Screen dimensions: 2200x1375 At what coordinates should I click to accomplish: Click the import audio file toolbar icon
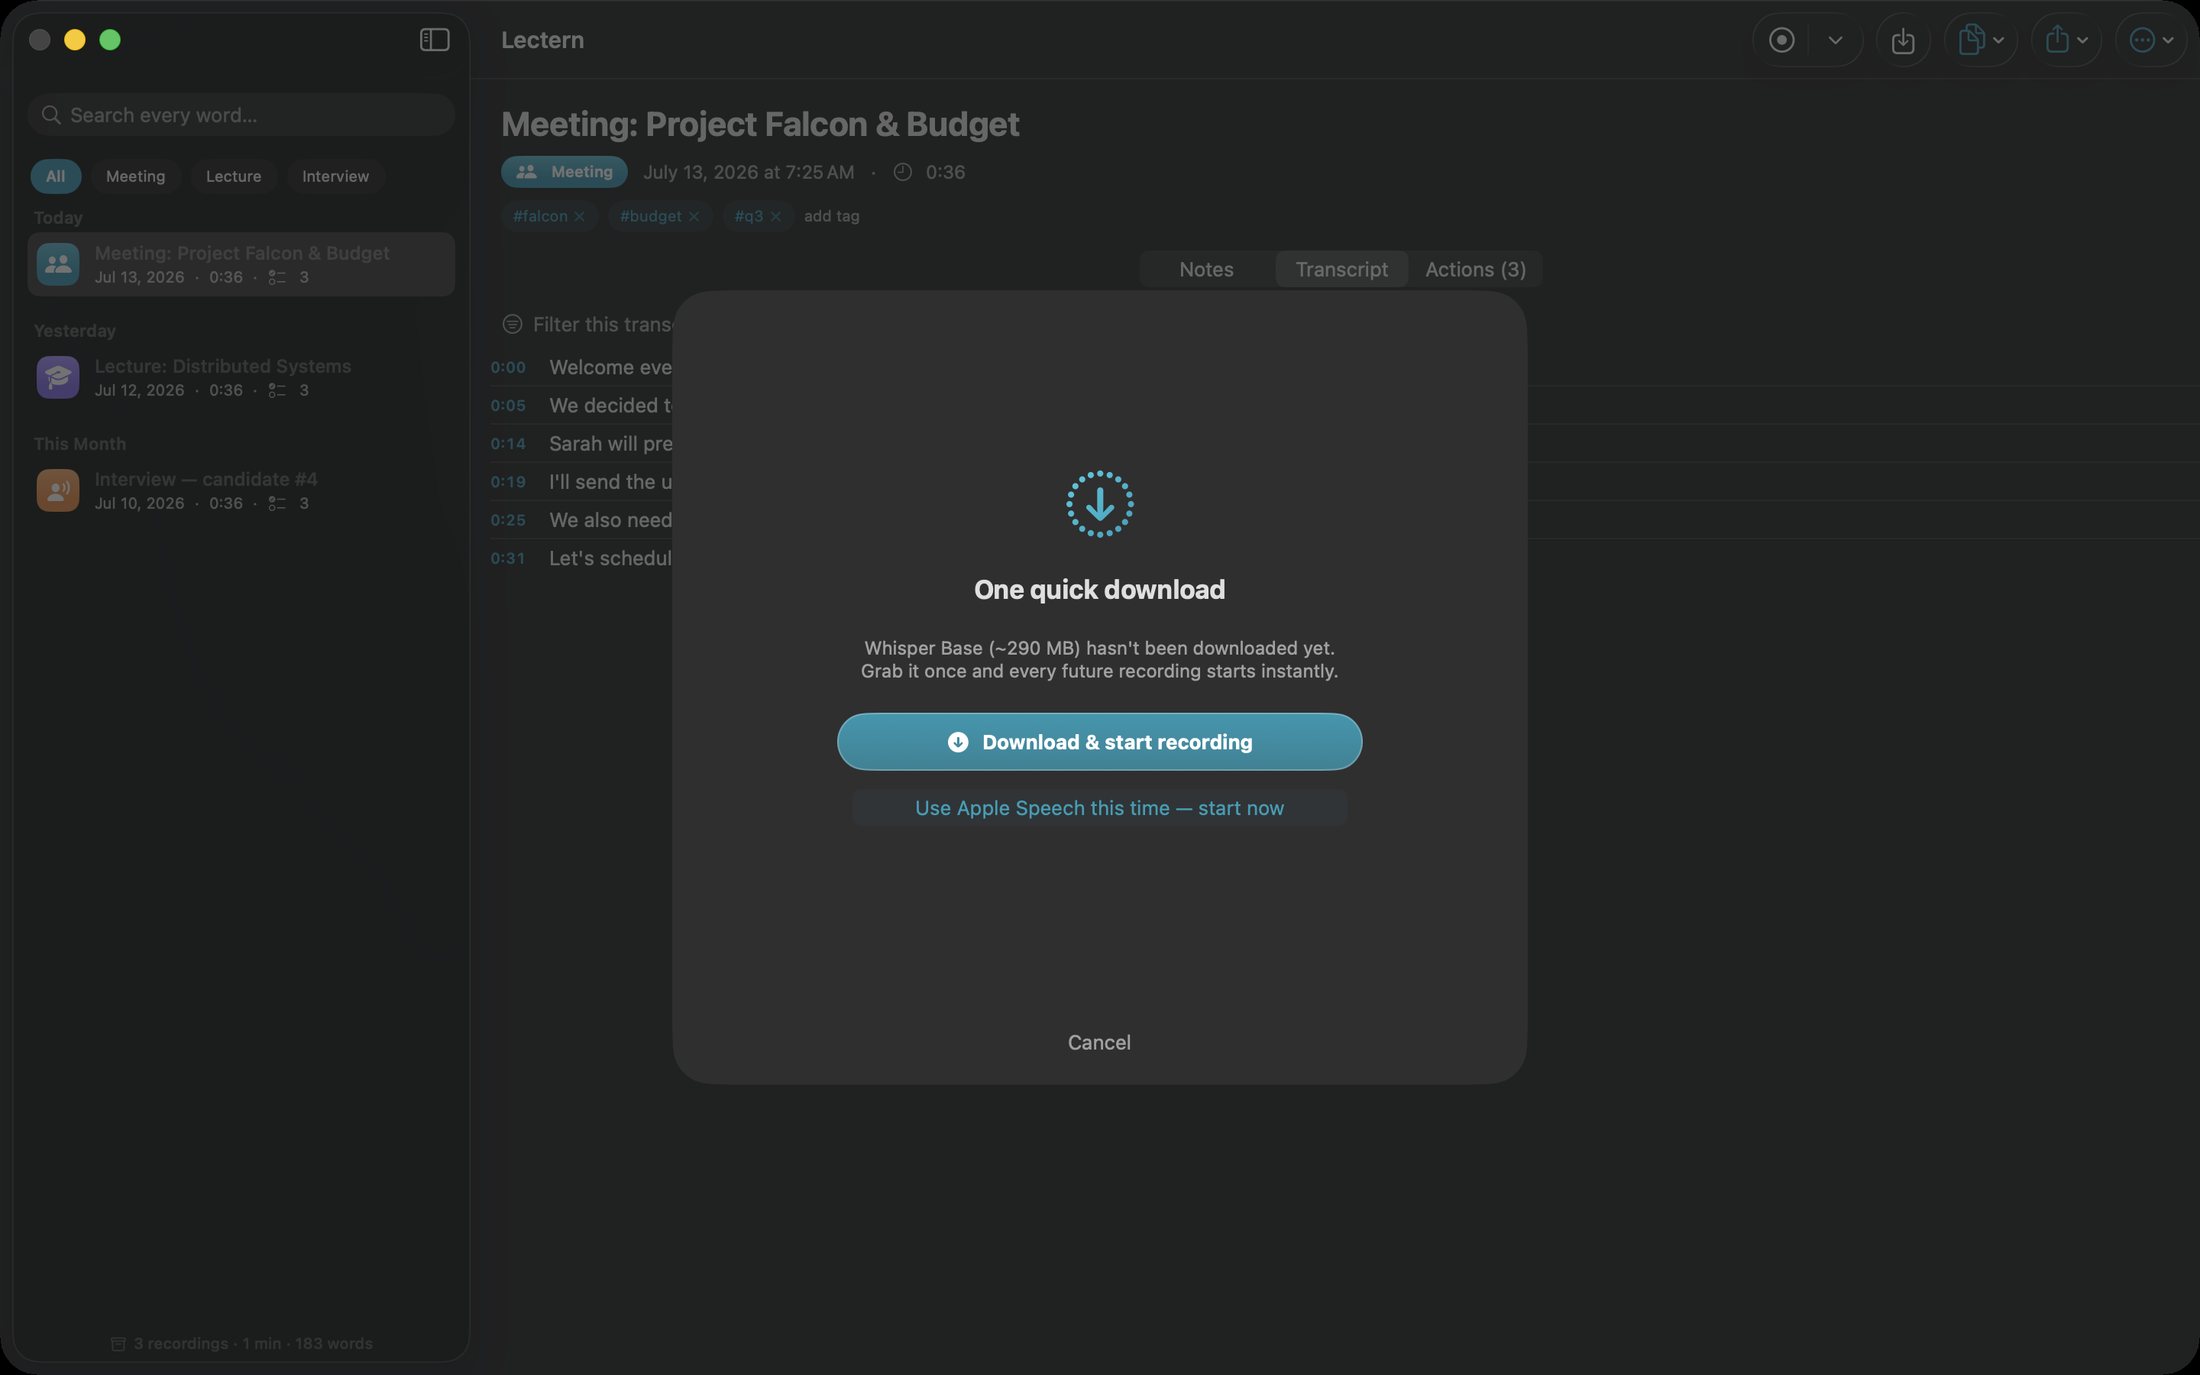(1903, 40)
